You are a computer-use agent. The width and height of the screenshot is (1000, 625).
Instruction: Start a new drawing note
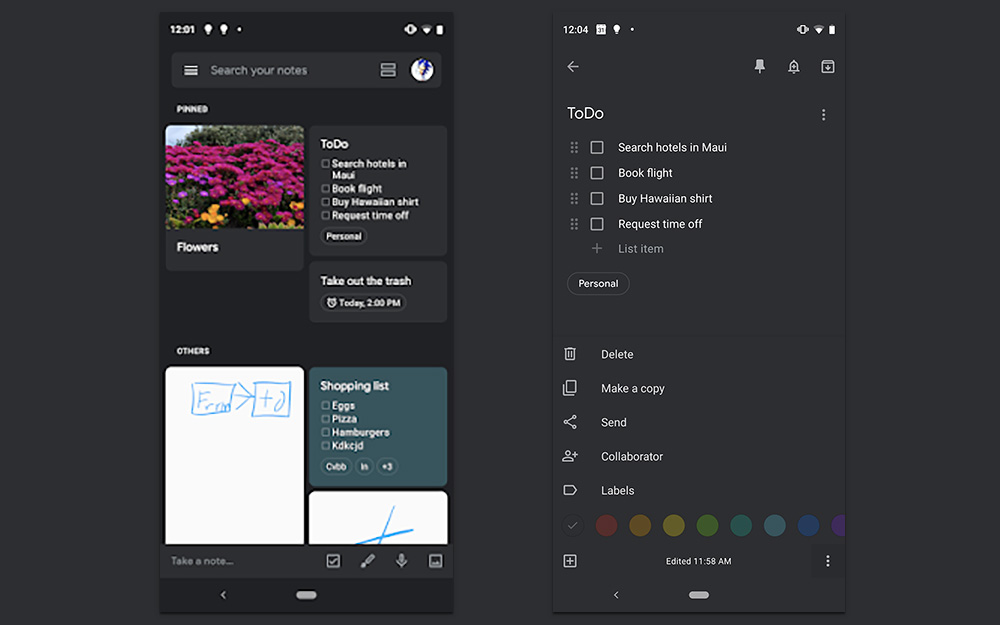pyautogui.click(x=367, y=561)
